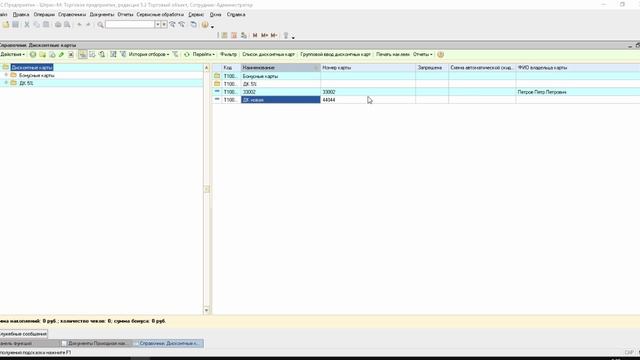Screen dimensions: 640x360
Task: Click the M+ memory add button
Action: click(264, 36)
